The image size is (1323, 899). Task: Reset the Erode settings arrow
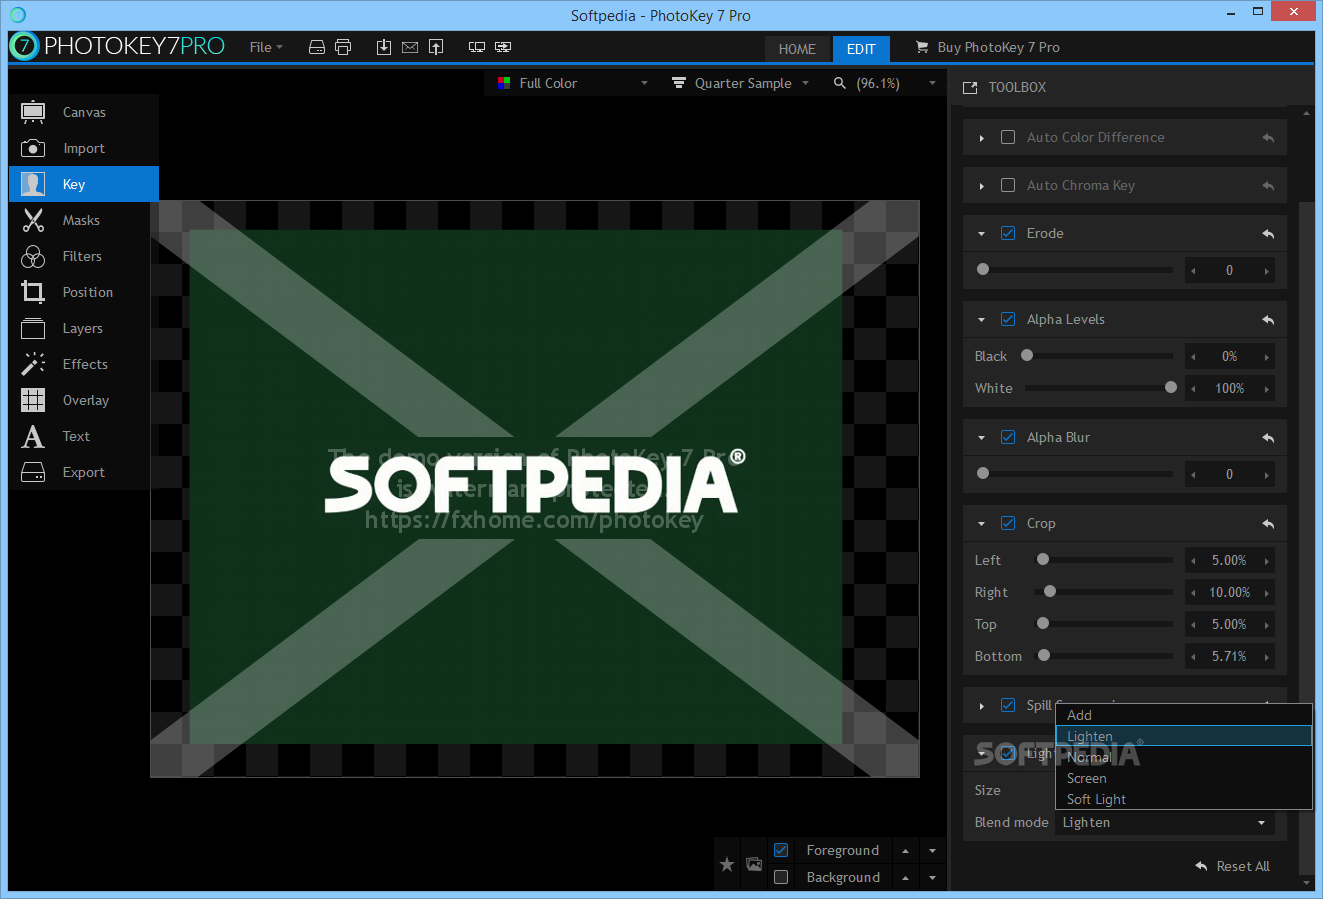1268,234
